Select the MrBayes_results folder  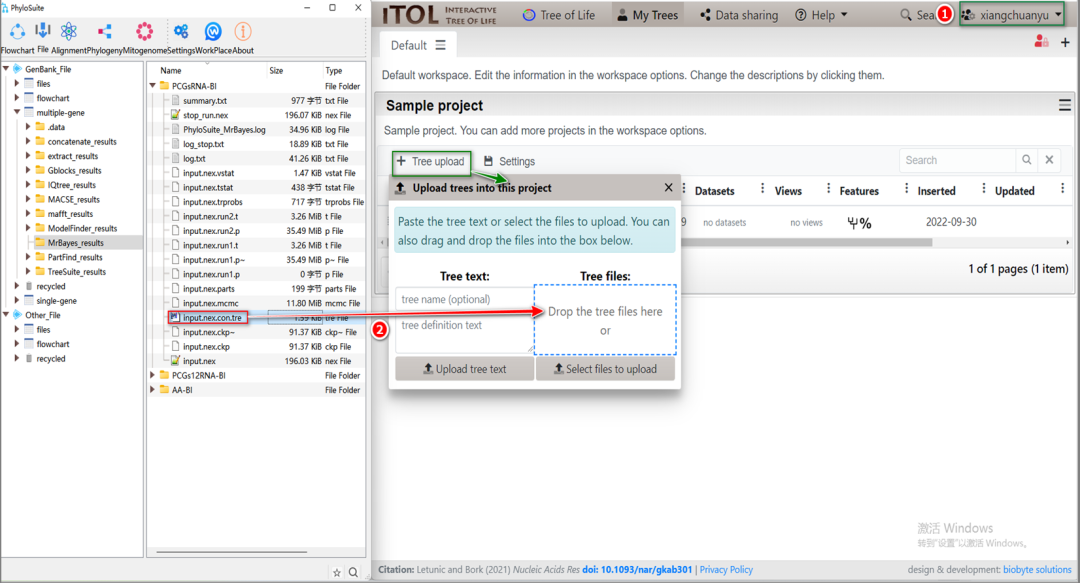(76, 243)
